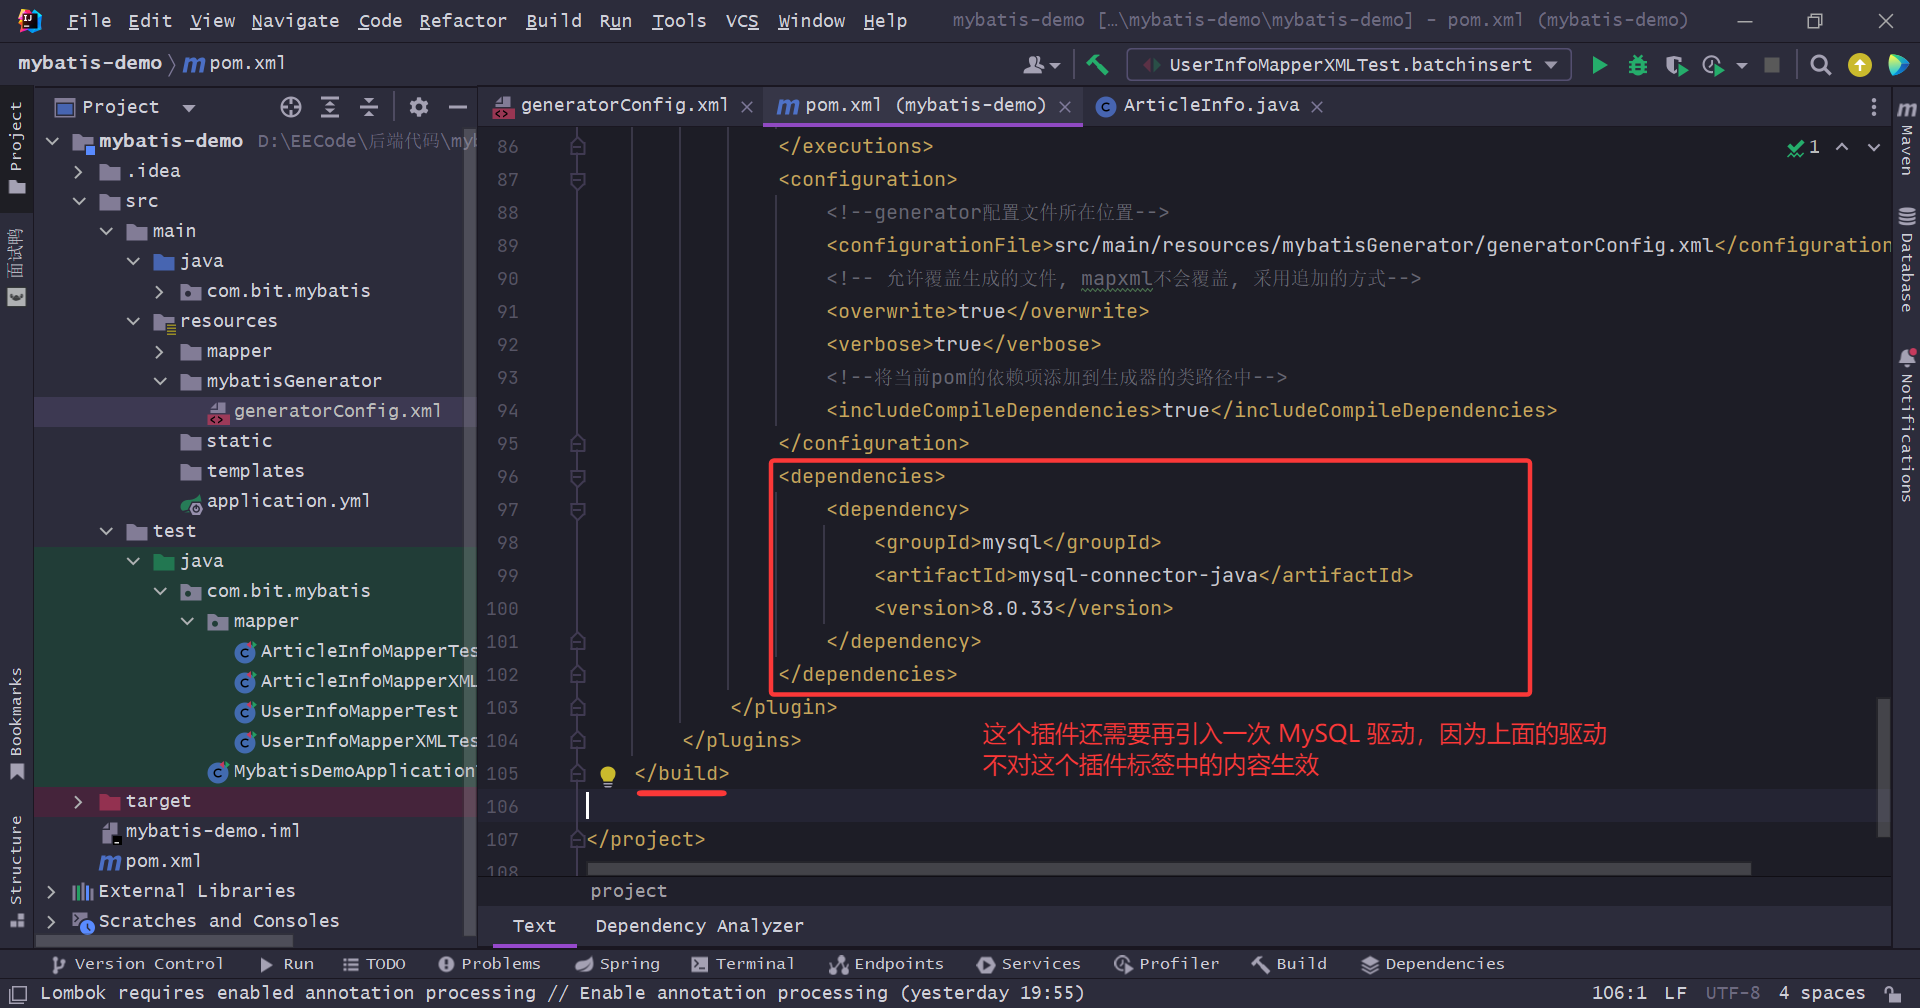Open Services tool window
The image size is (1920, 1008).
pos(1029,965)
